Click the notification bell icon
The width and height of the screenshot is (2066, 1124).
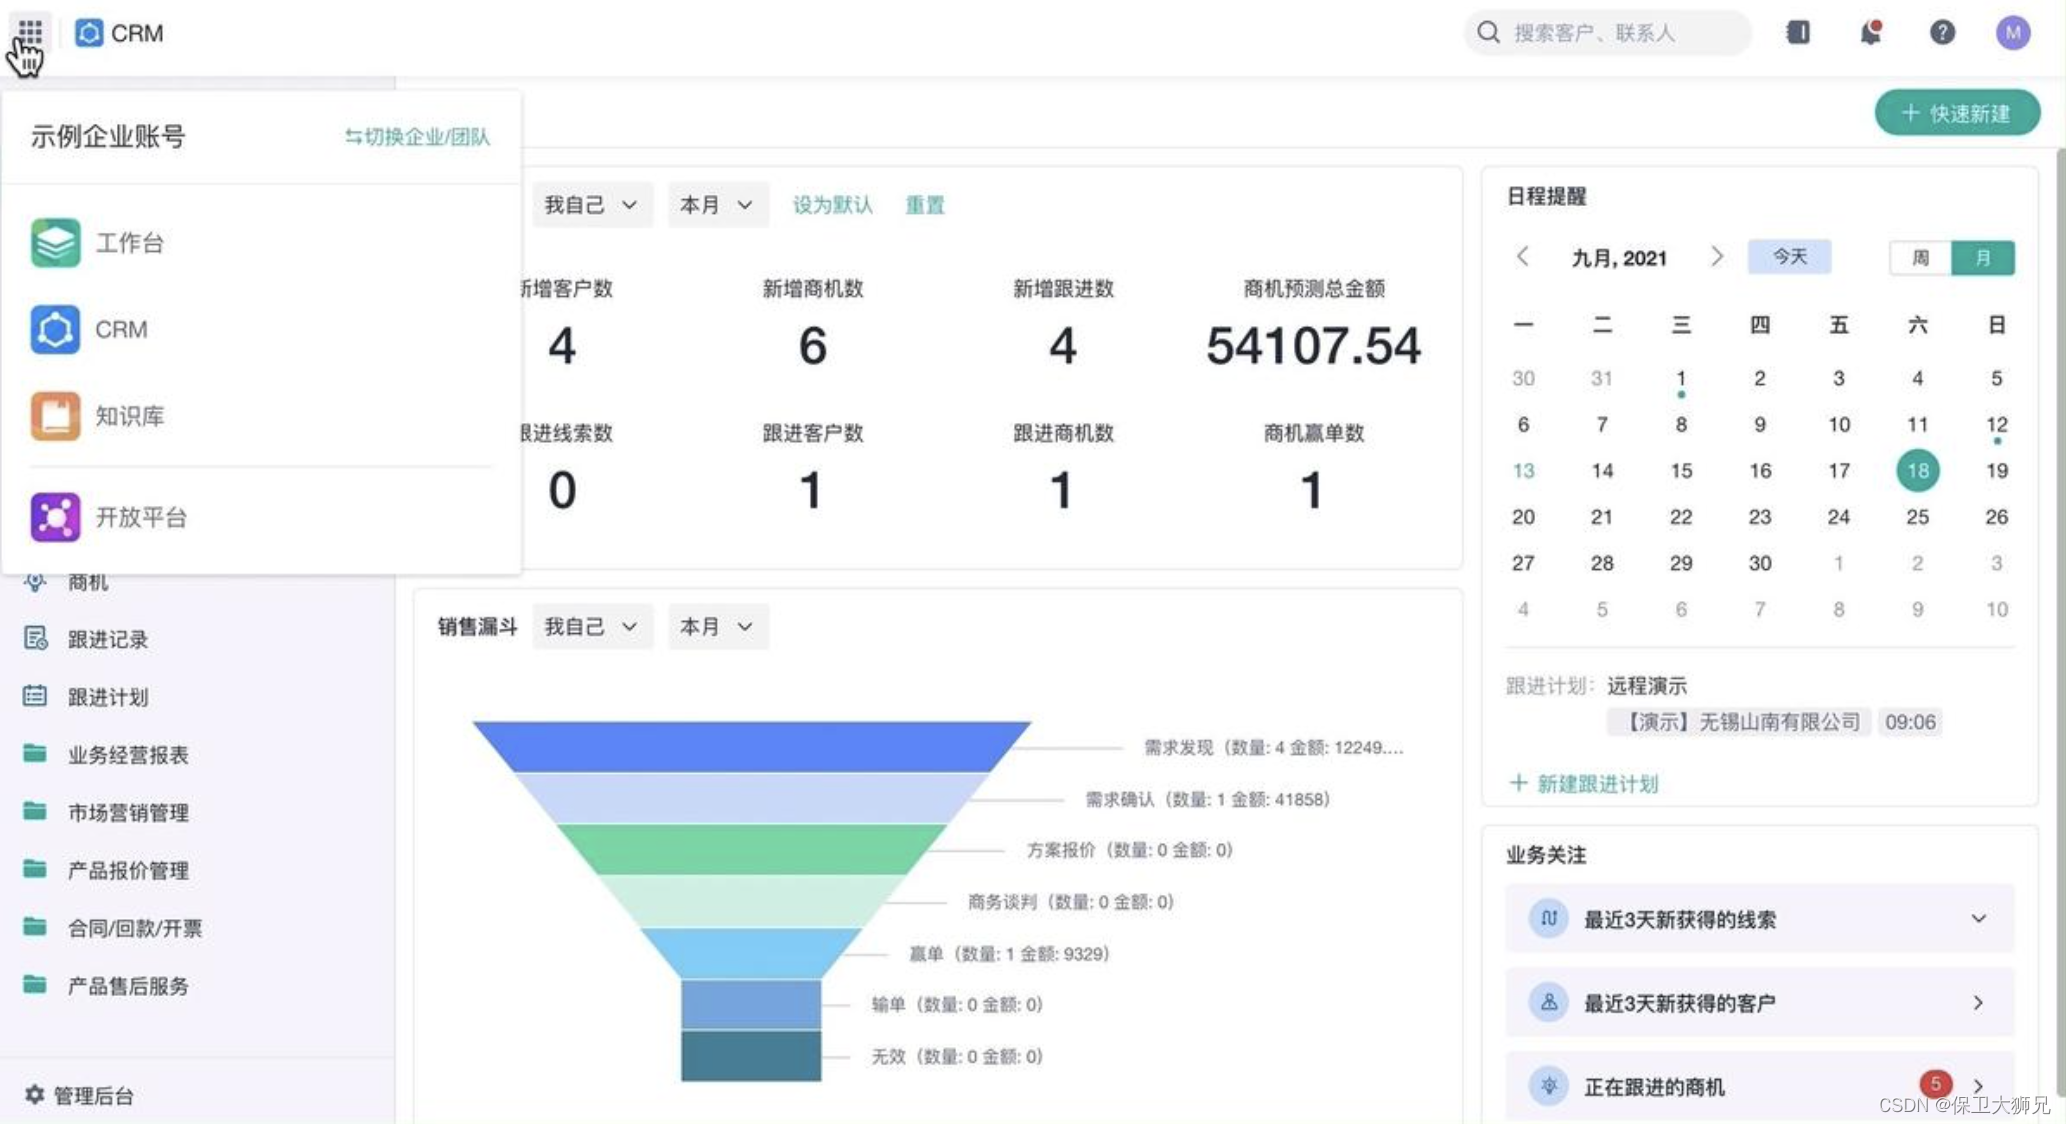pos(1869,33)
